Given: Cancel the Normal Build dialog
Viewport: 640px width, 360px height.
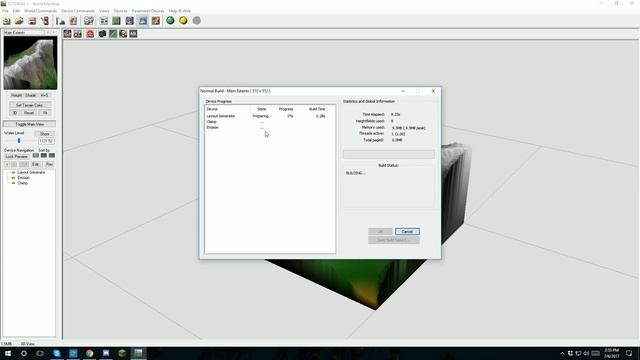Looking at the screenshot, I should pyautogui.click(x=407, y=231).
